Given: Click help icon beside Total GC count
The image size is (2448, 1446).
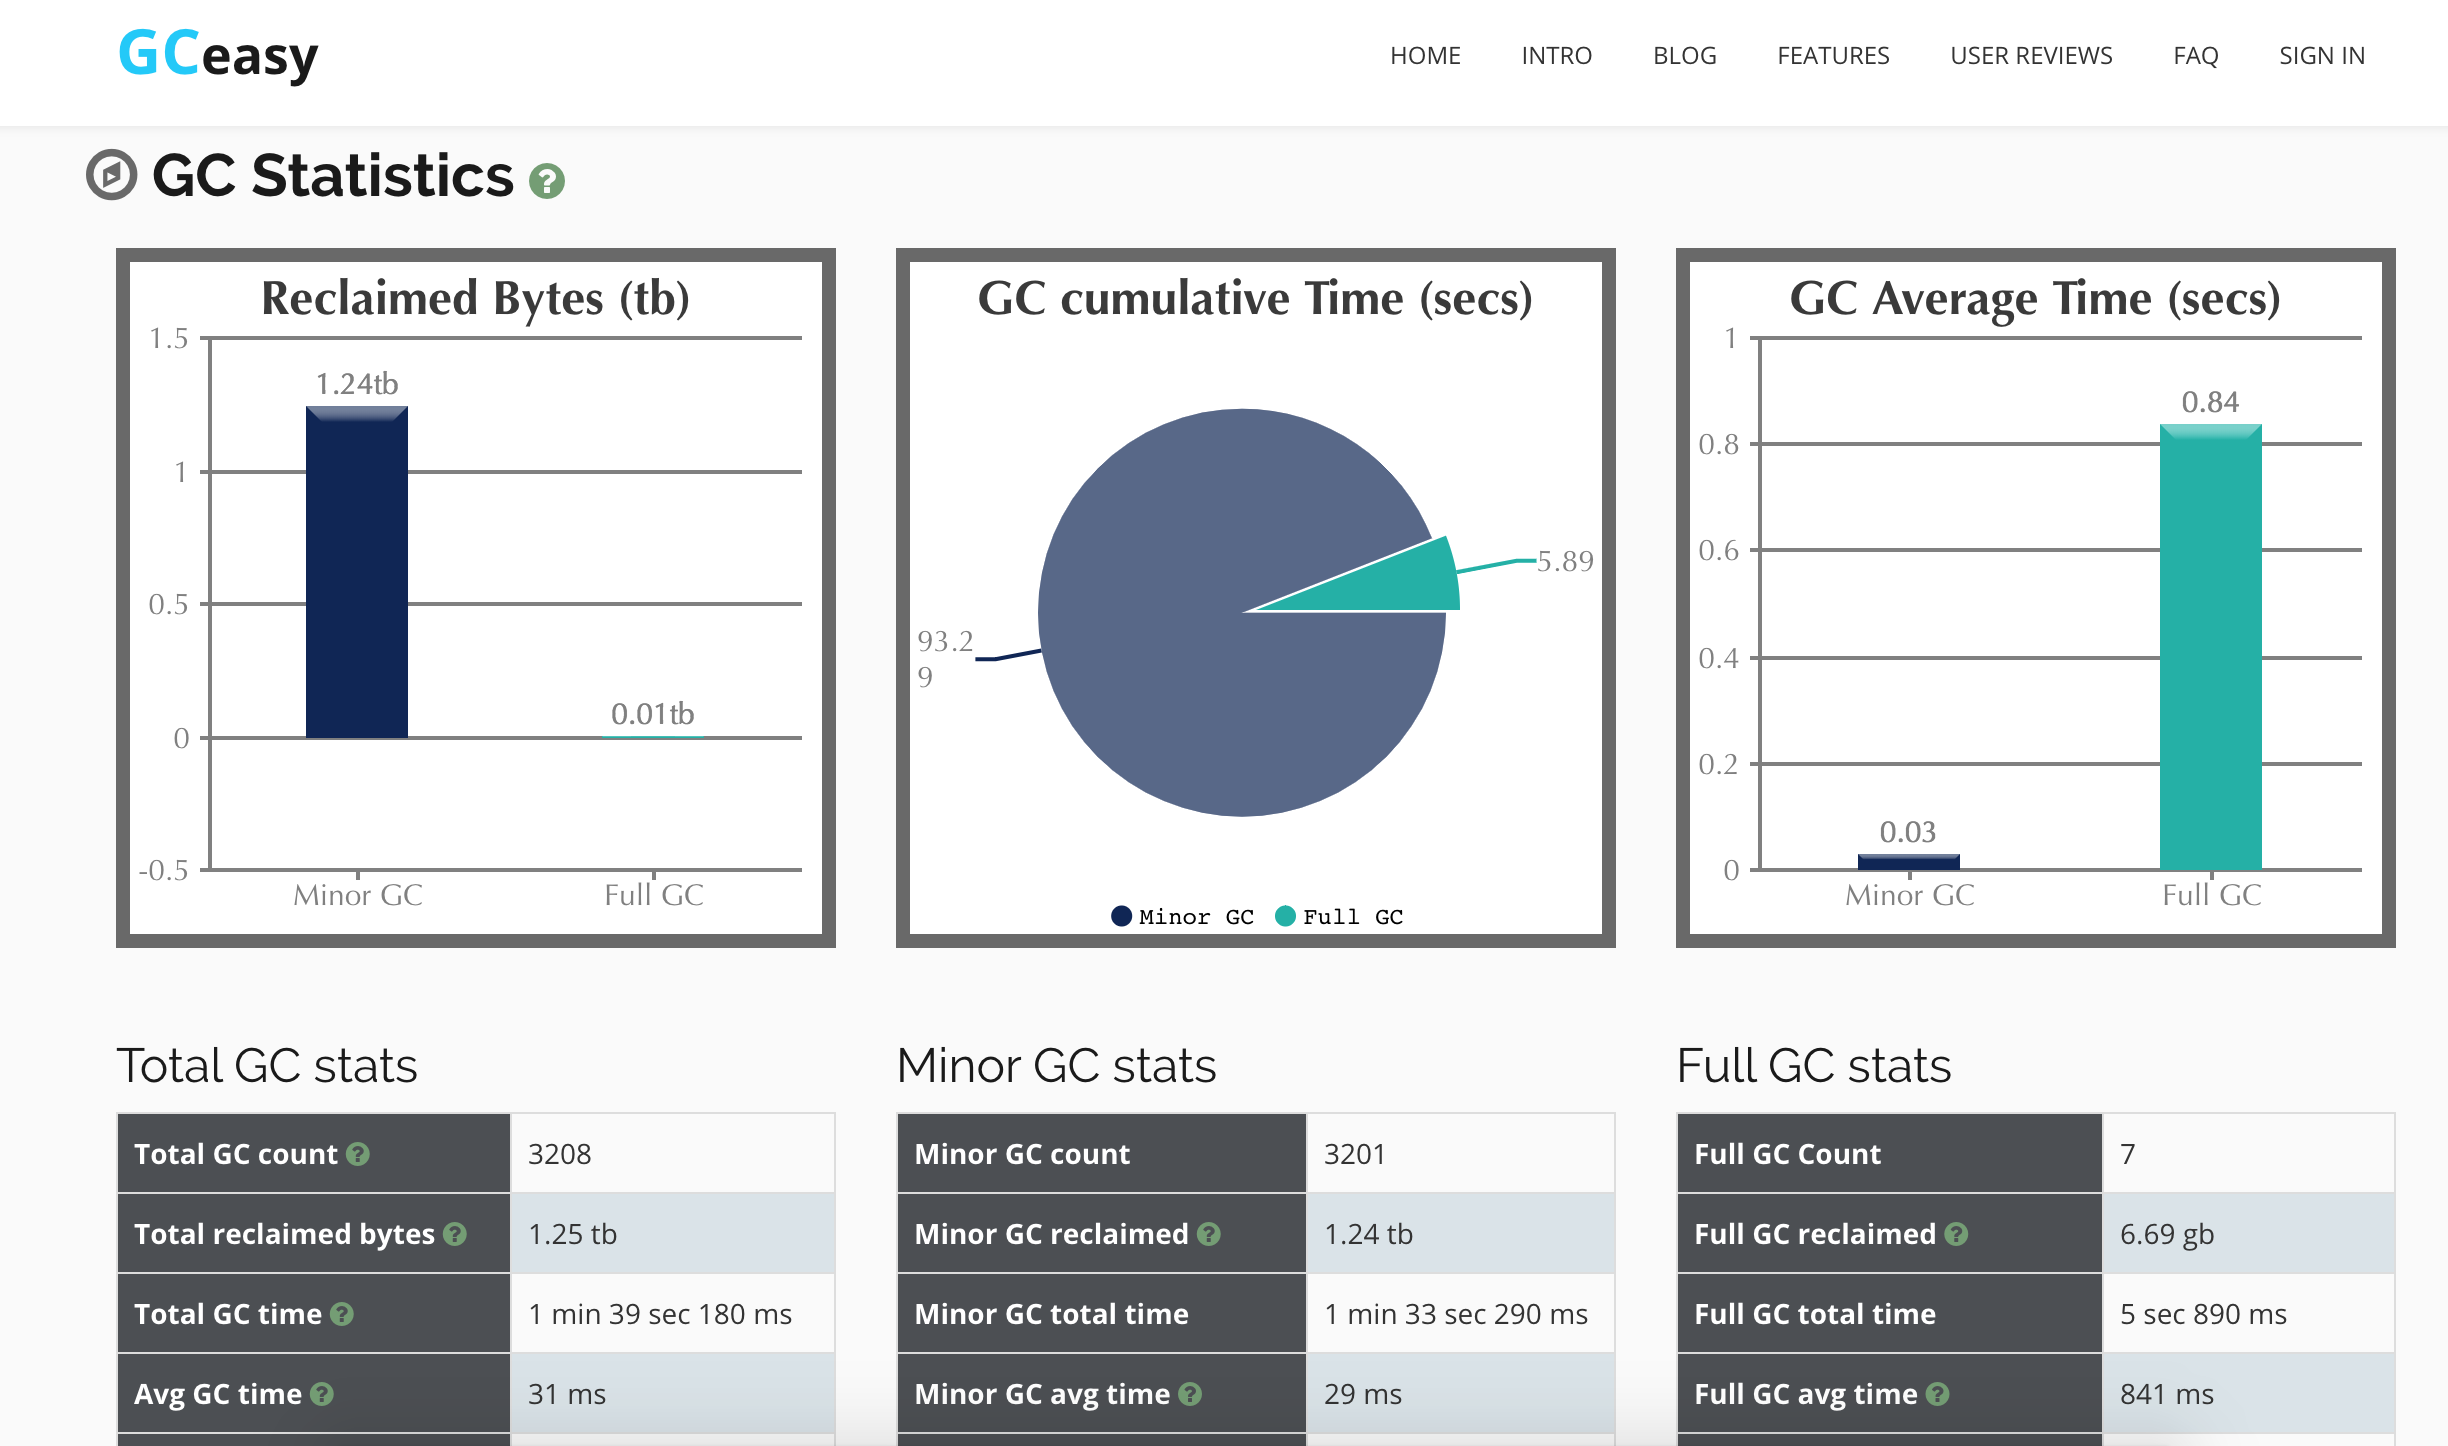Looking at the screenshot, I should pos(358,1154).
